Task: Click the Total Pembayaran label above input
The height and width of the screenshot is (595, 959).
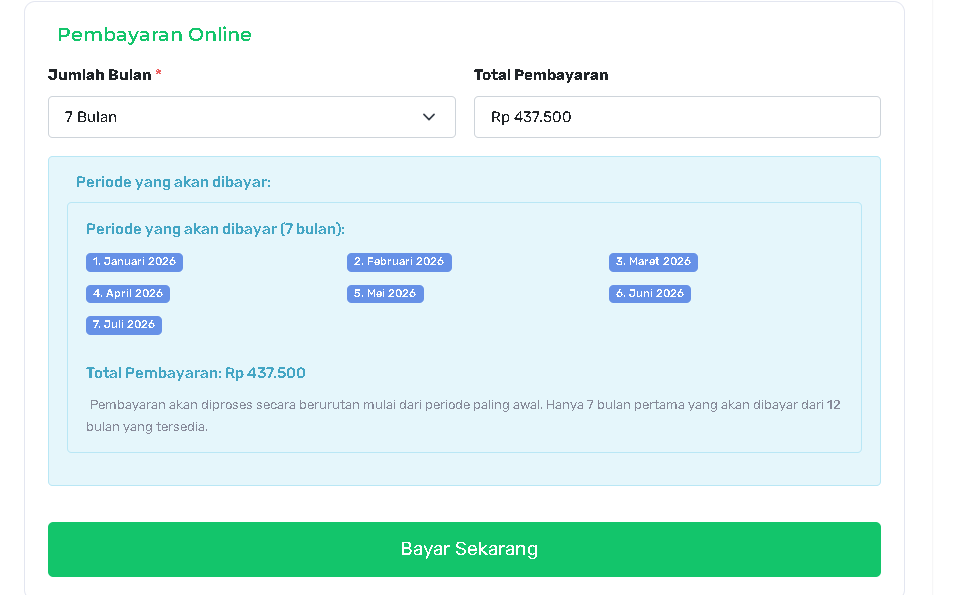Action: (540, 75)
